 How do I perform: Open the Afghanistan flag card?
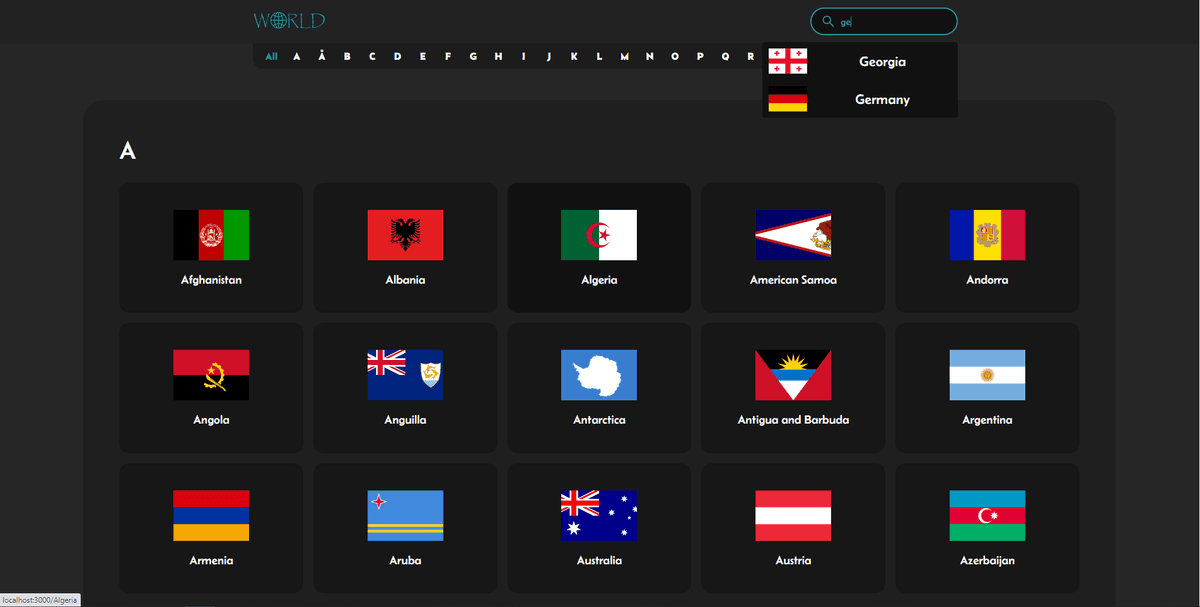211,247
